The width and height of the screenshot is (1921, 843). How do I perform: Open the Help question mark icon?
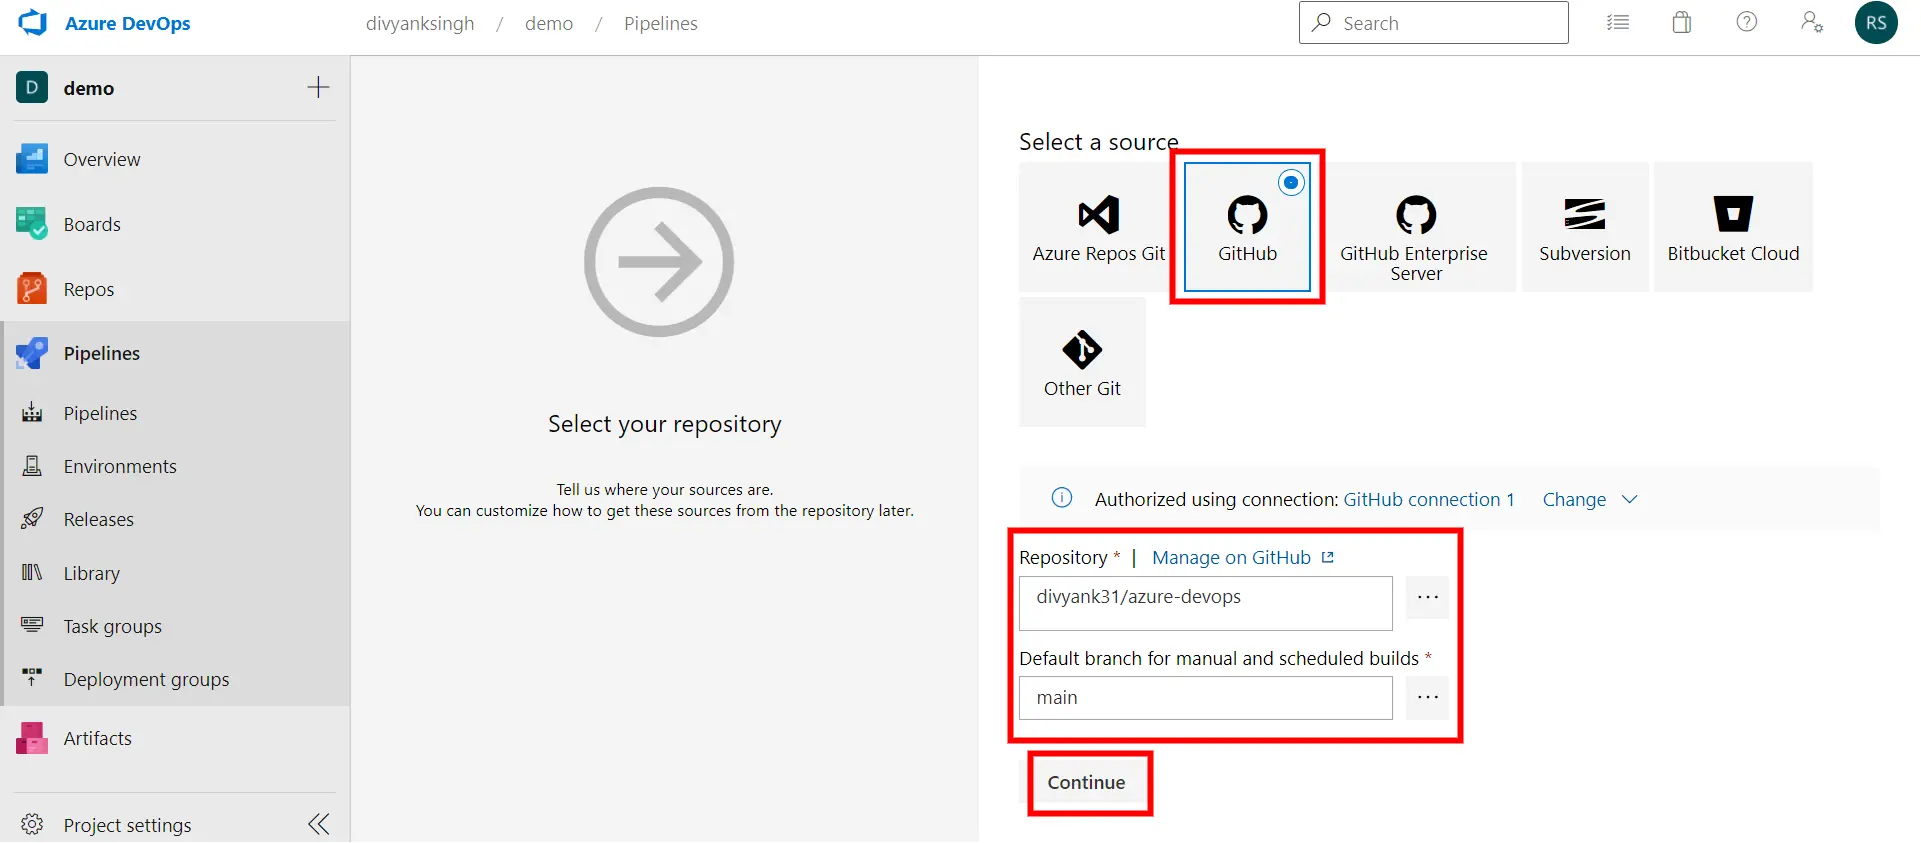click(1746, 22)
